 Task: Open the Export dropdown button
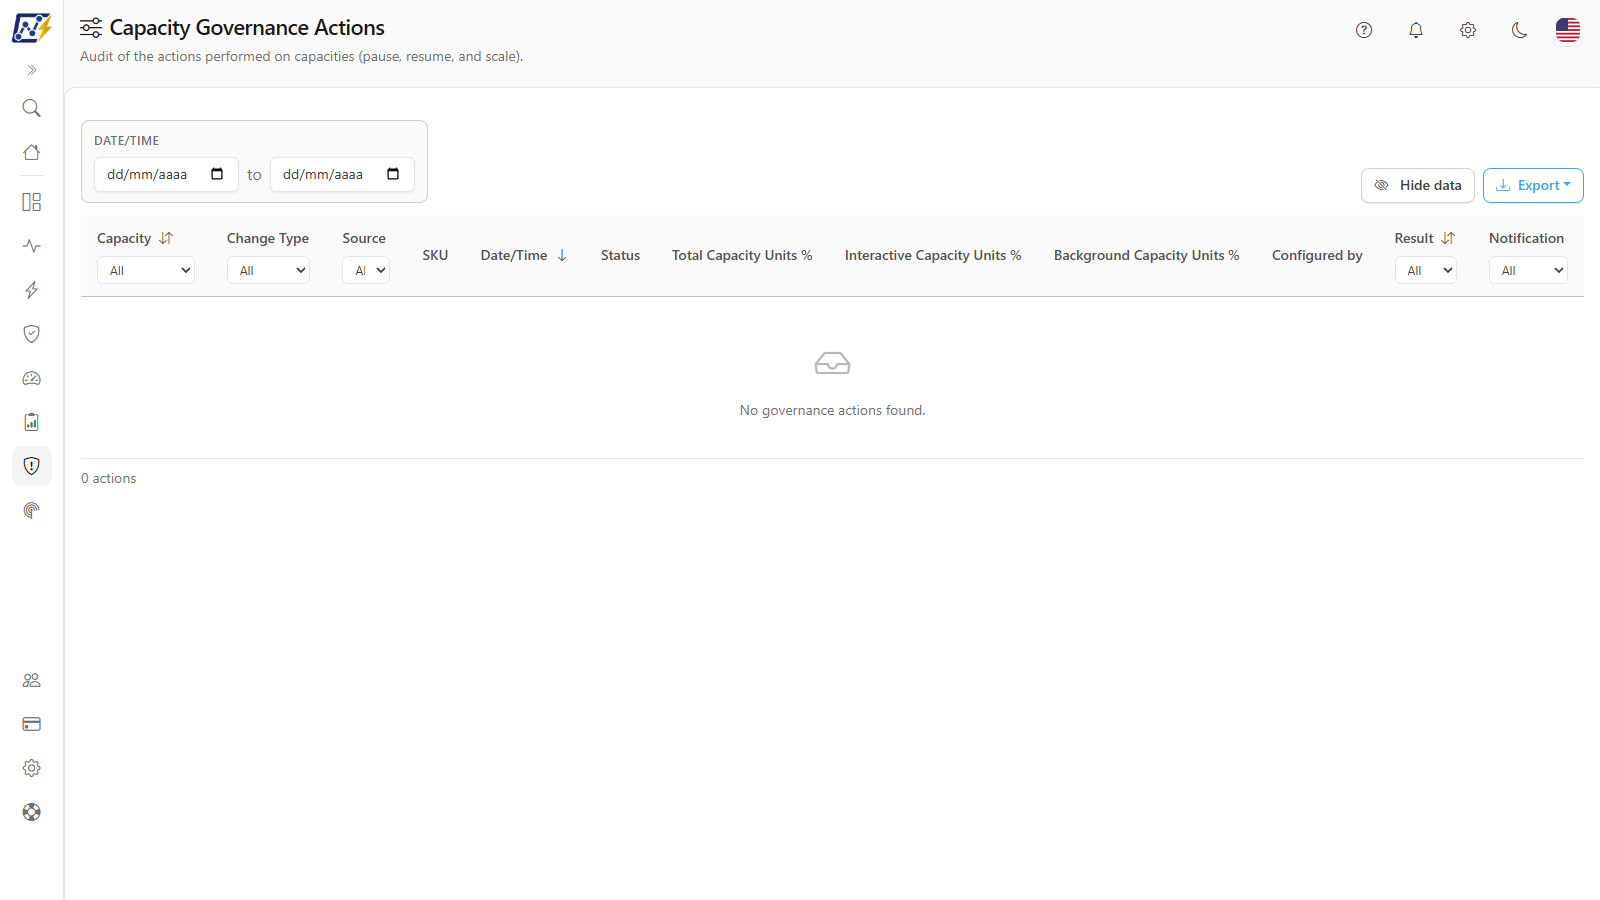click(x=1533, y=185)
